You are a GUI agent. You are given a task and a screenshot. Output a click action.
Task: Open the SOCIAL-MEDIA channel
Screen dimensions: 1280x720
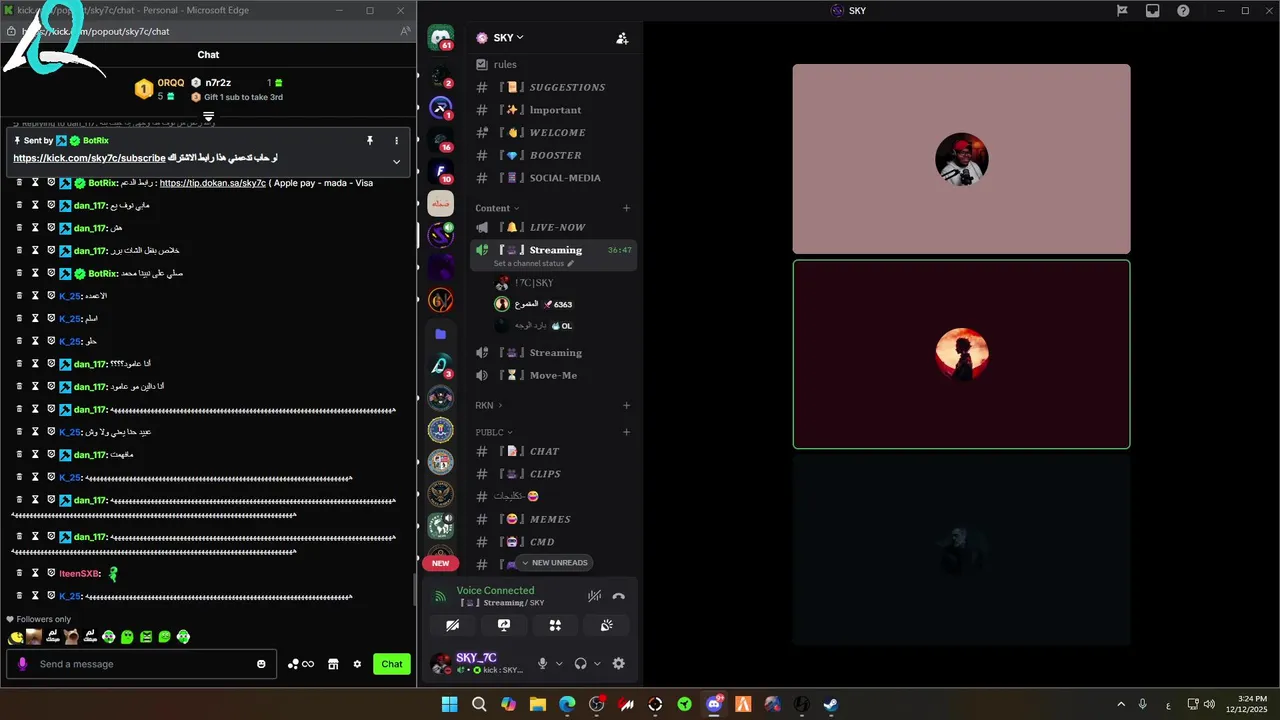point(553,178)
